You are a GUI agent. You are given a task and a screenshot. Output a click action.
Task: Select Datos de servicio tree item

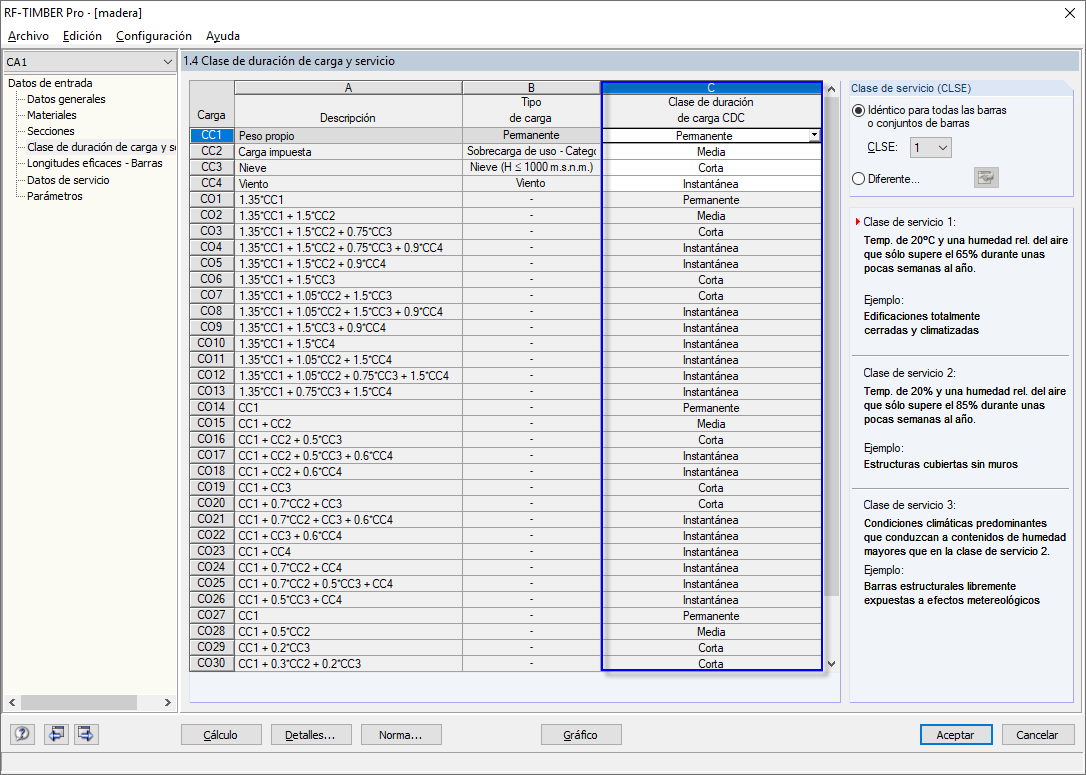click(x=68, y=180)
